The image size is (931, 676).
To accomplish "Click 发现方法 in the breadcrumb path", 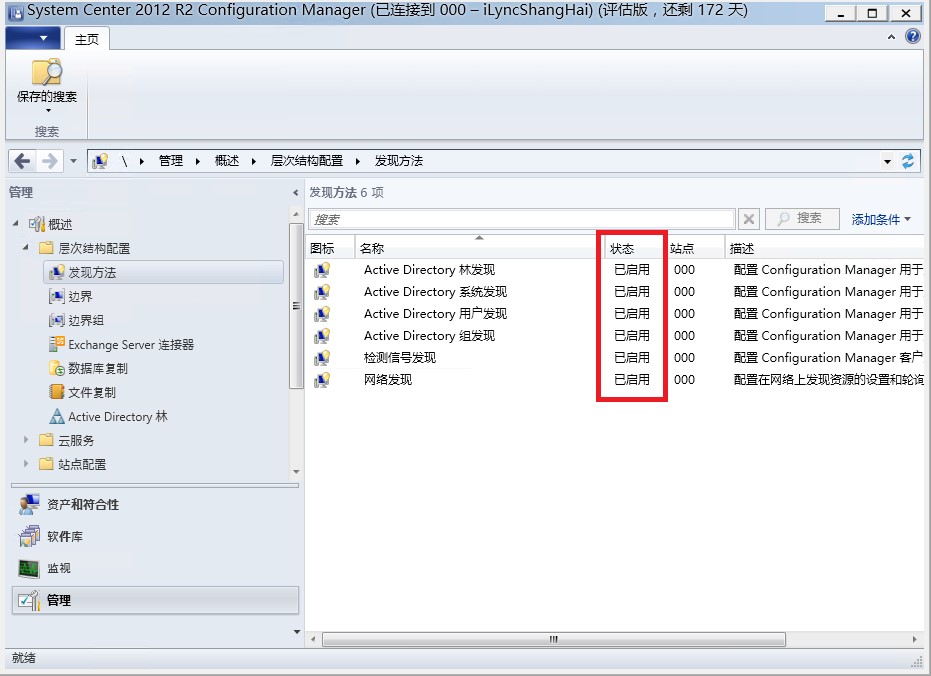I will point(399,161).
